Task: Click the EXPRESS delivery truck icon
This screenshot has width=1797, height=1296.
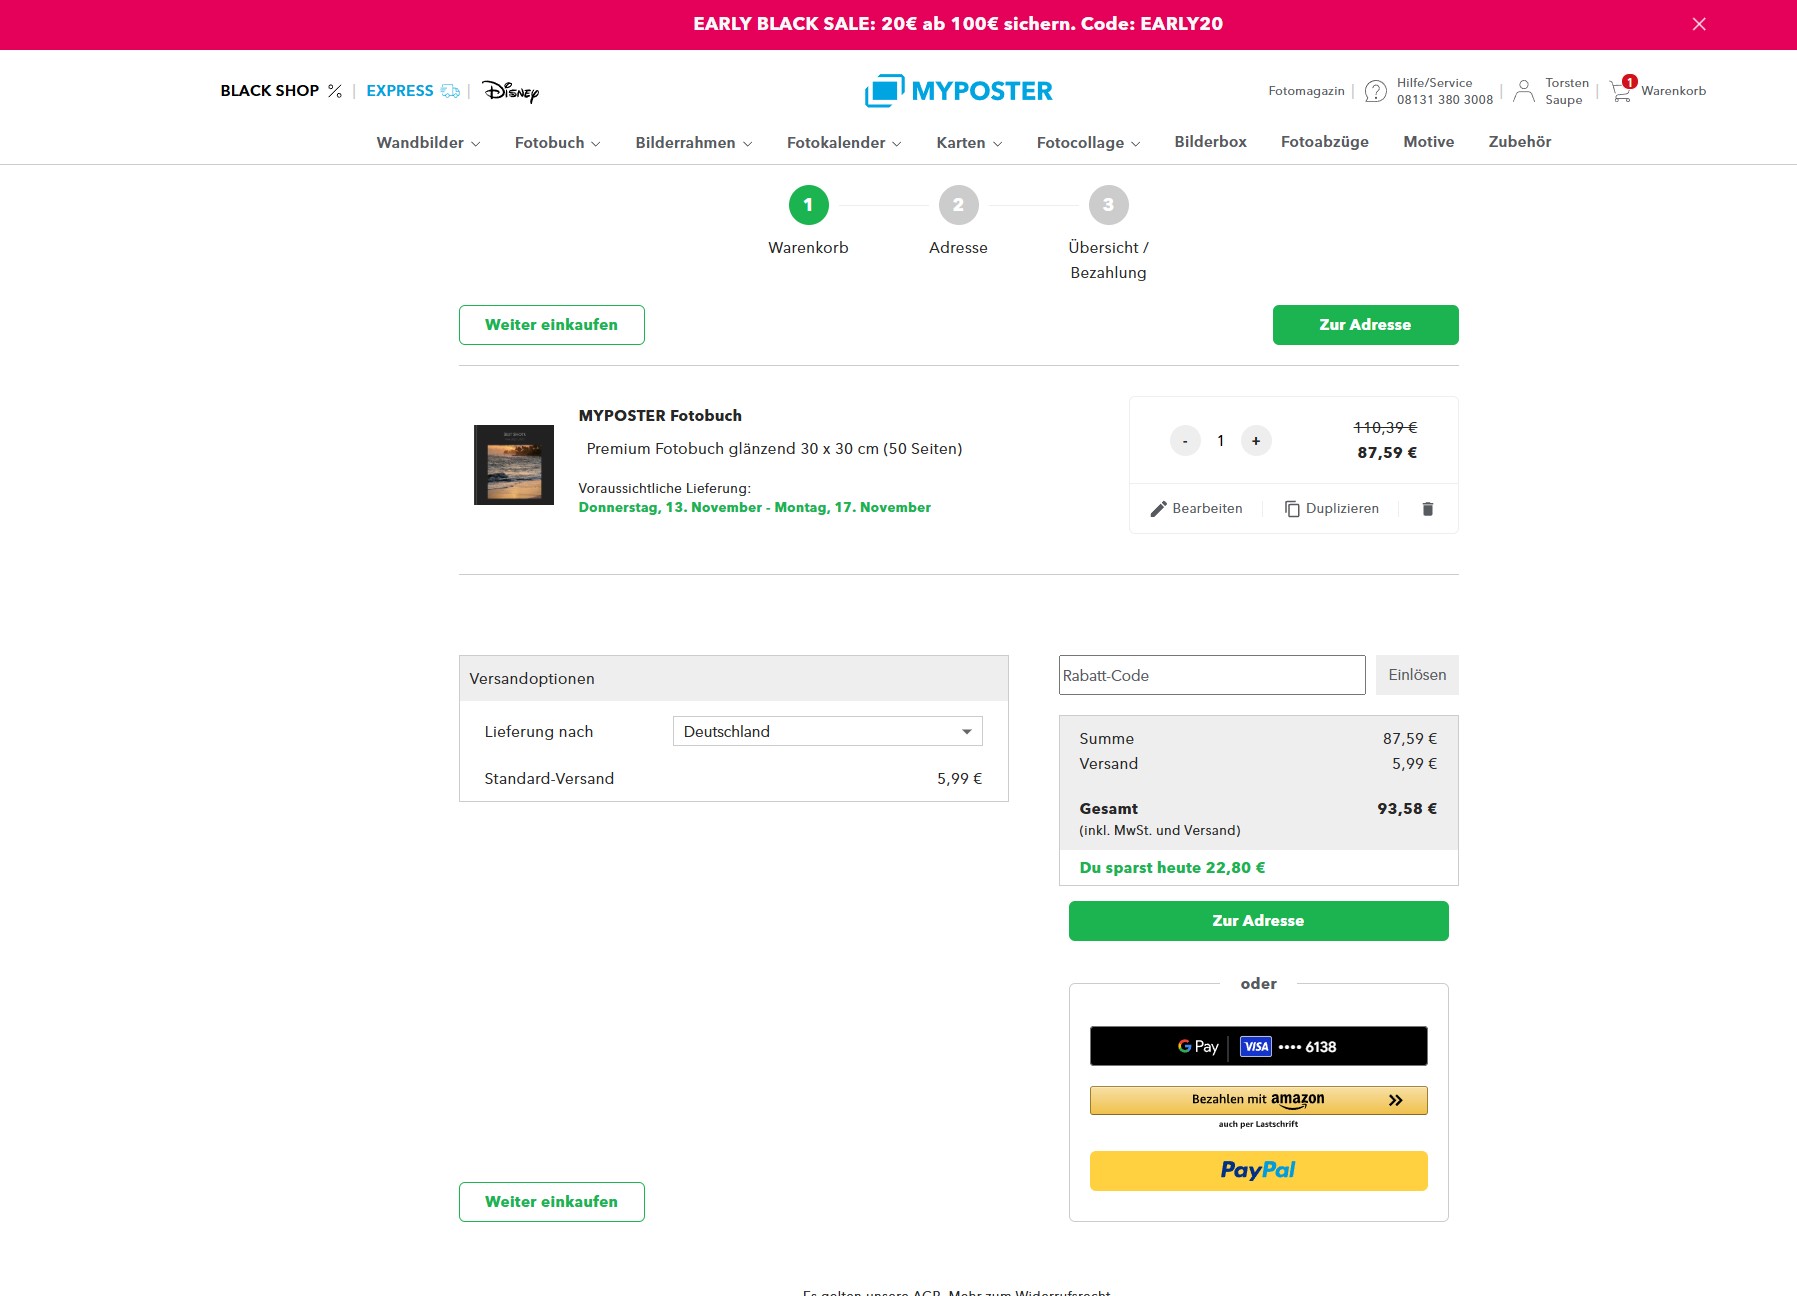Action: coord(451,91)
